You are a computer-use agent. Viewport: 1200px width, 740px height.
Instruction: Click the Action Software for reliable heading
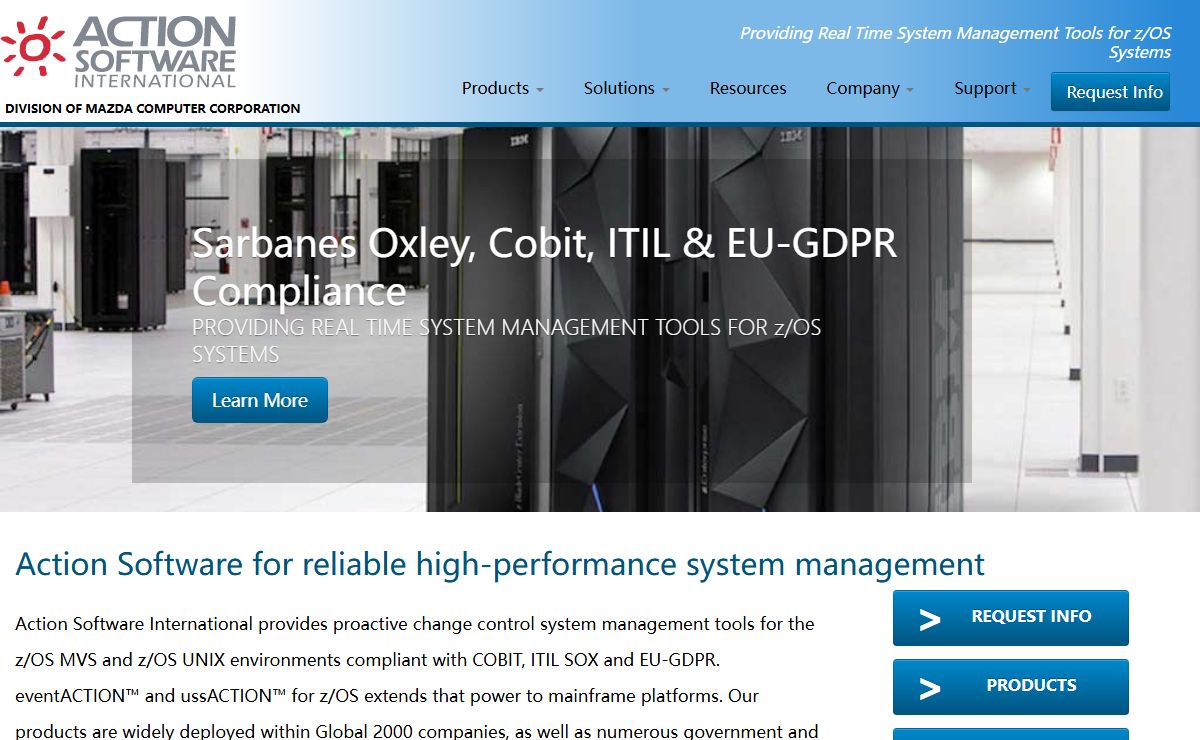point(500,564)
